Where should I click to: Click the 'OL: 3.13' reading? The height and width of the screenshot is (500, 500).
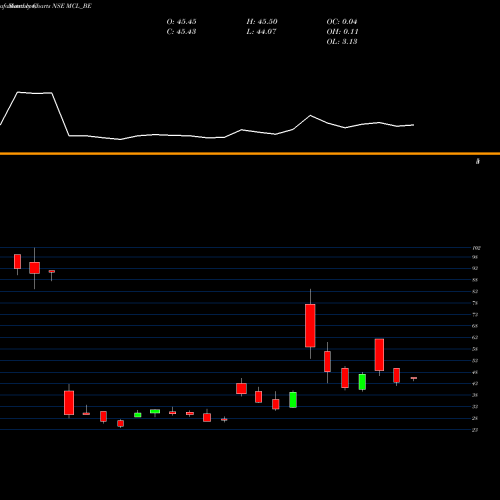(342, 42)
